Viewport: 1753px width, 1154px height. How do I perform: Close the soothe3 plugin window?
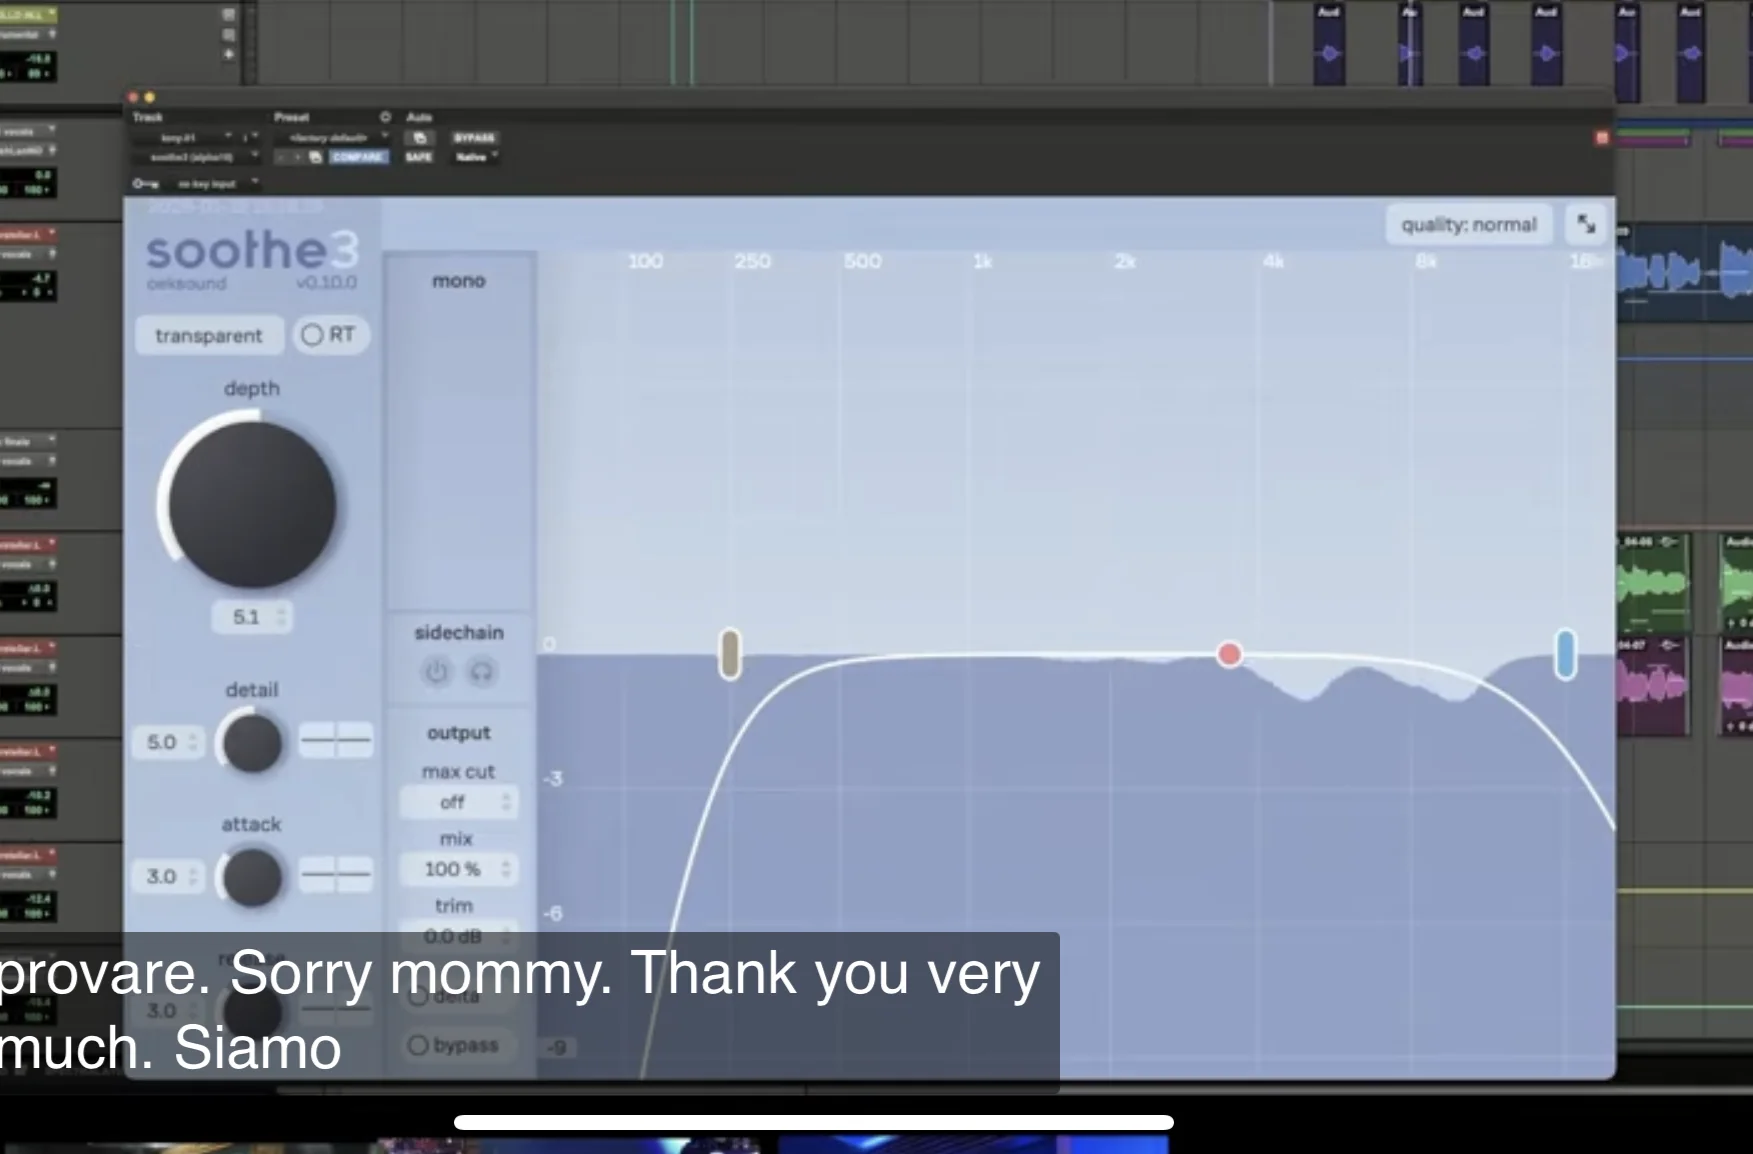133,97
